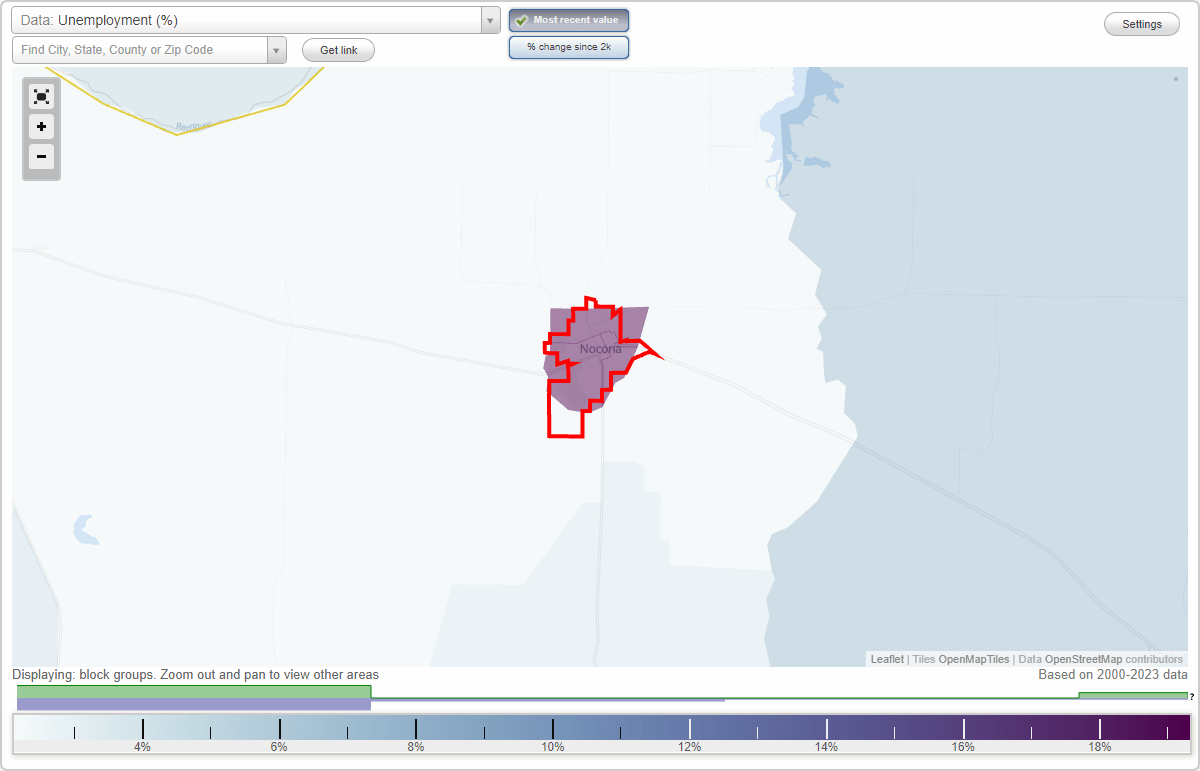Click the search field's dropdown arrow icon
Image resolution: width=1200 pixels, height=771 pixels.
276,49
